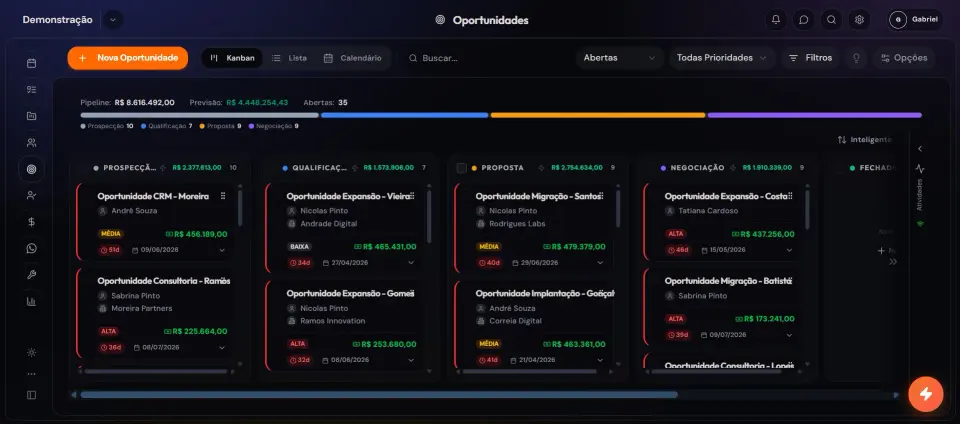Click the double-arrow icon in Fechado column

[893, 262]
